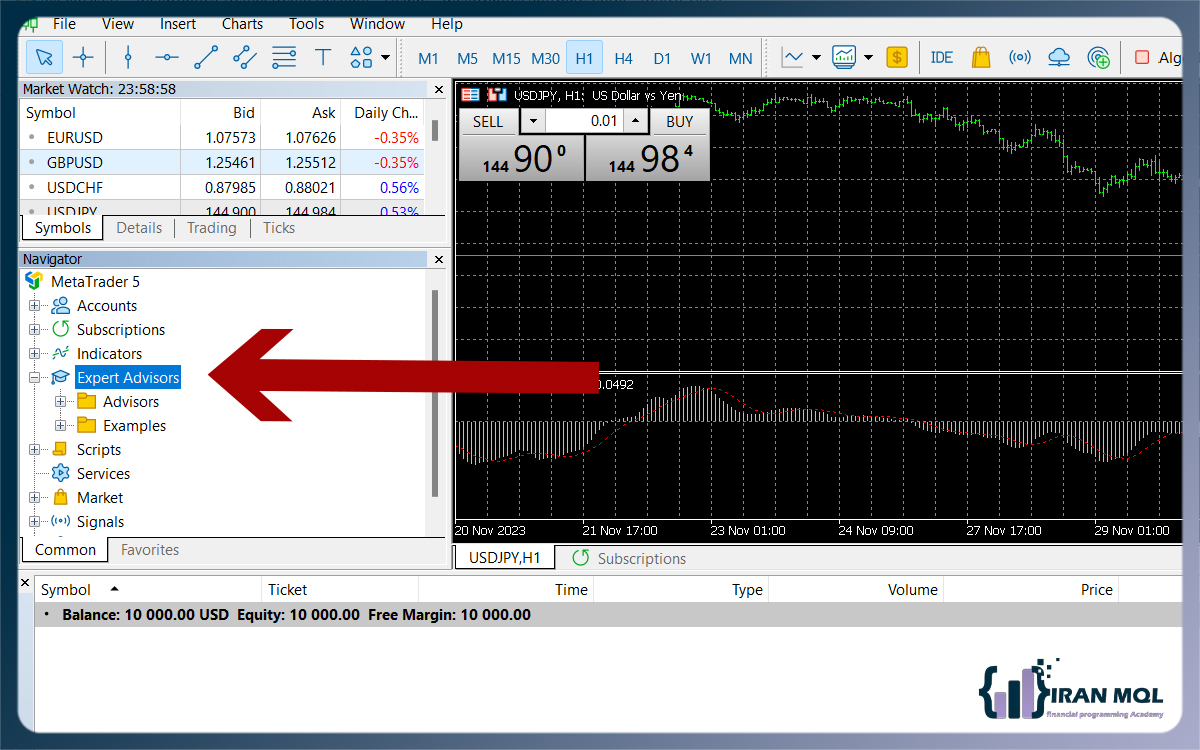Open the Market shopping bag toolbar icon

pos(981,57)
